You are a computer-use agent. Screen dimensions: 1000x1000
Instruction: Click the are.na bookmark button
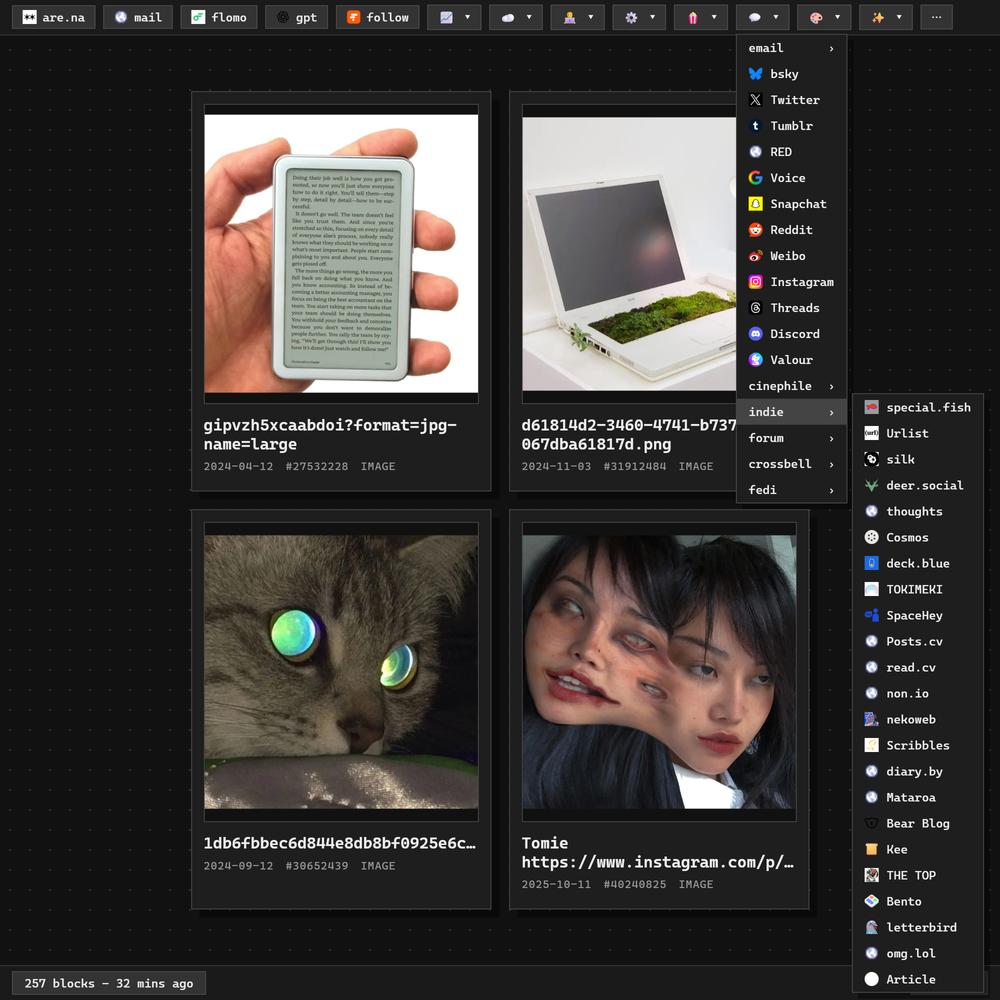coord(54,17)
